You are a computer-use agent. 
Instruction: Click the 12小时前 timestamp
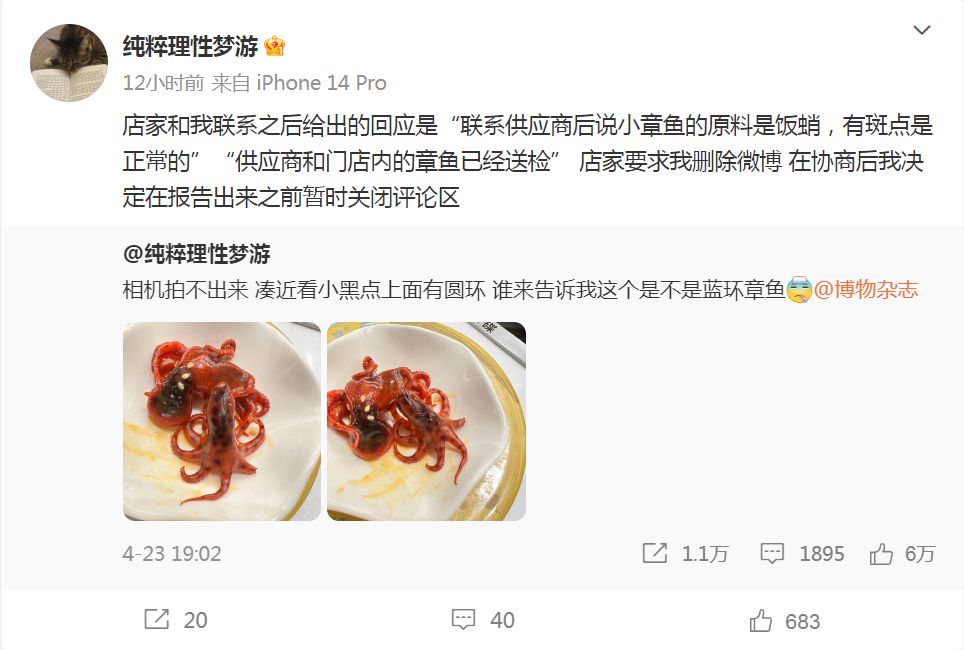tap(163, 83)
